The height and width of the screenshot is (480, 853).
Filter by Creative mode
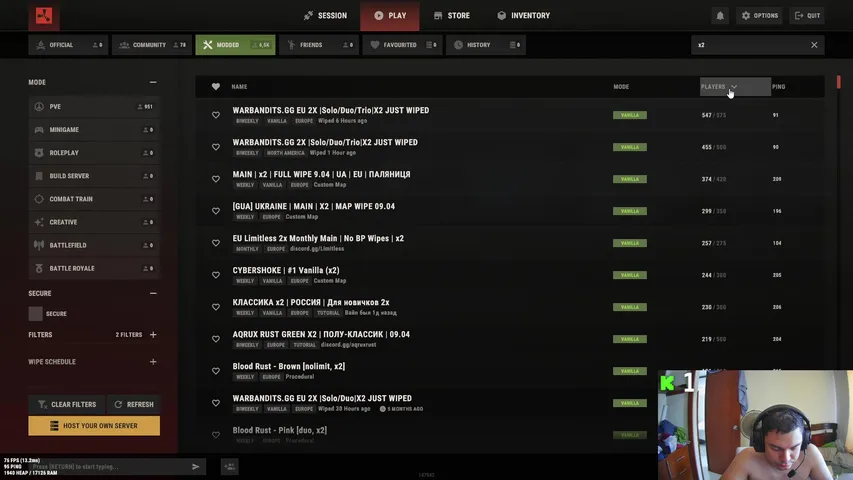[x=94, y=222]
